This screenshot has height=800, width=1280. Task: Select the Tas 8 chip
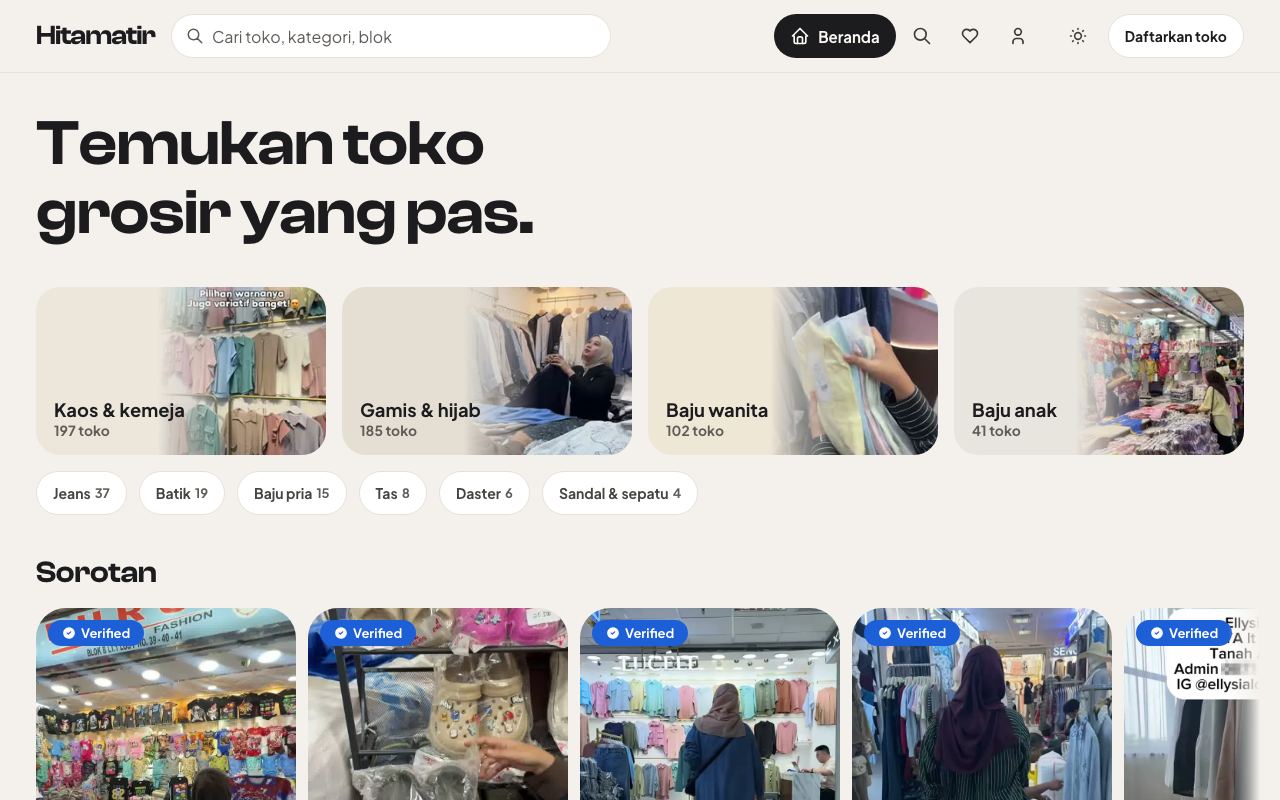tap(392, 493)
